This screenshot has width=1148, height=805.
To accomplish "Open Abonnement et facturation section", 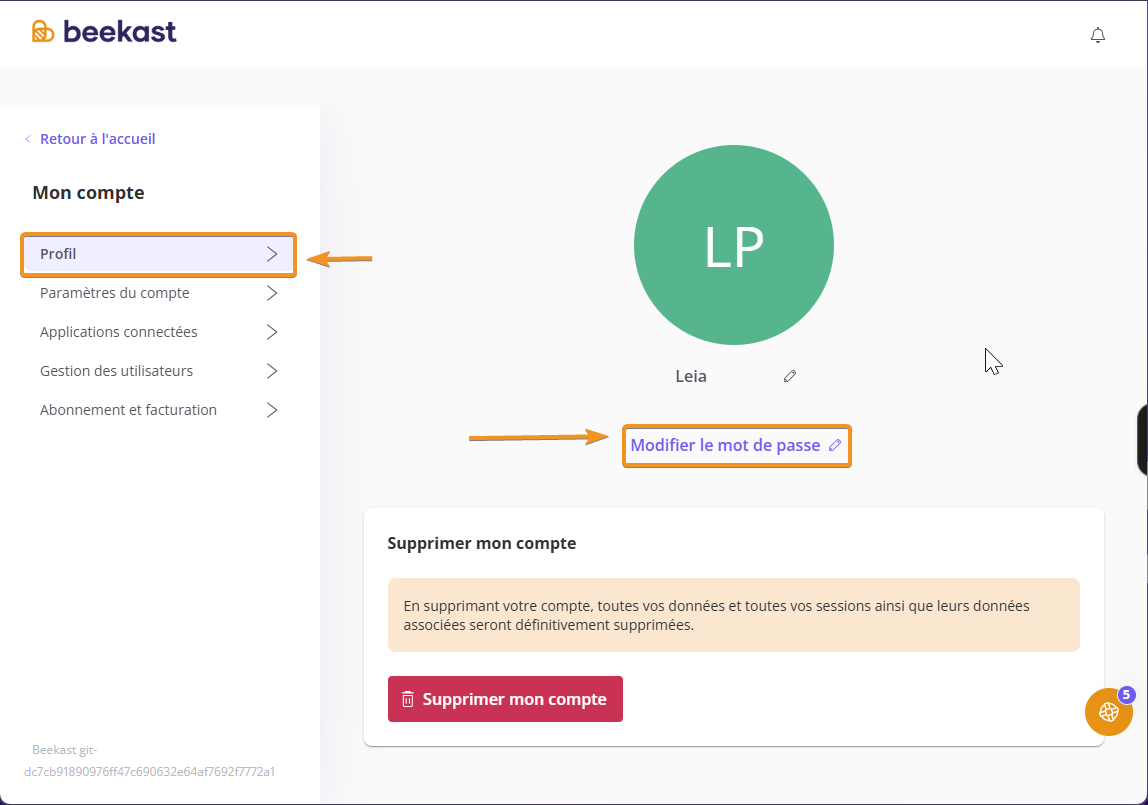I will click(128, 410).
